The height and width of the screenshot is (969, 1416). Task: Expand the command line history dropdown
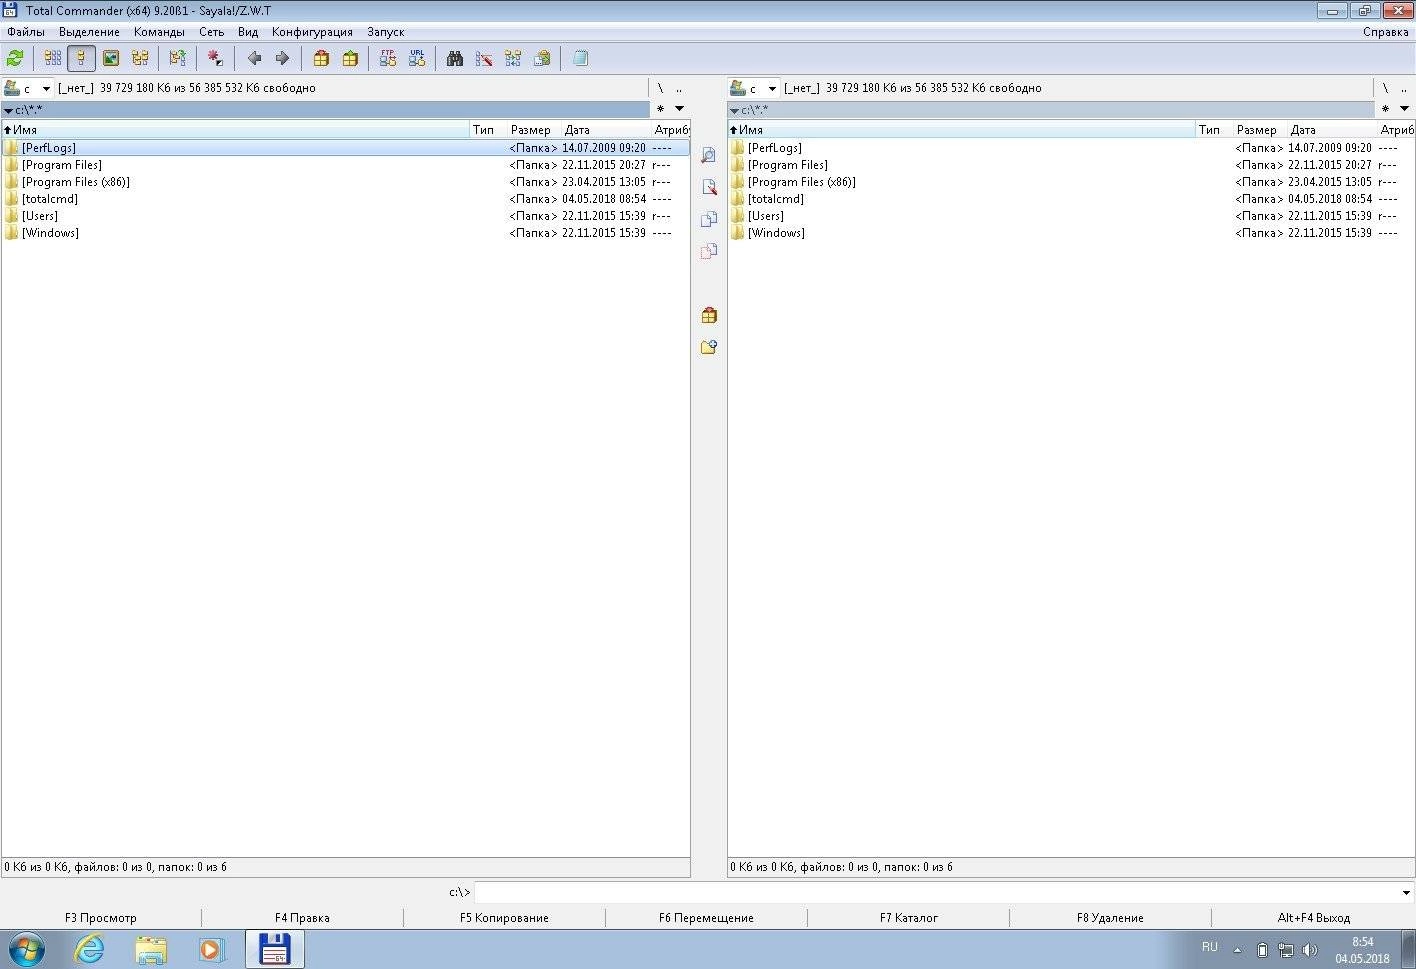coord(1406,892)
